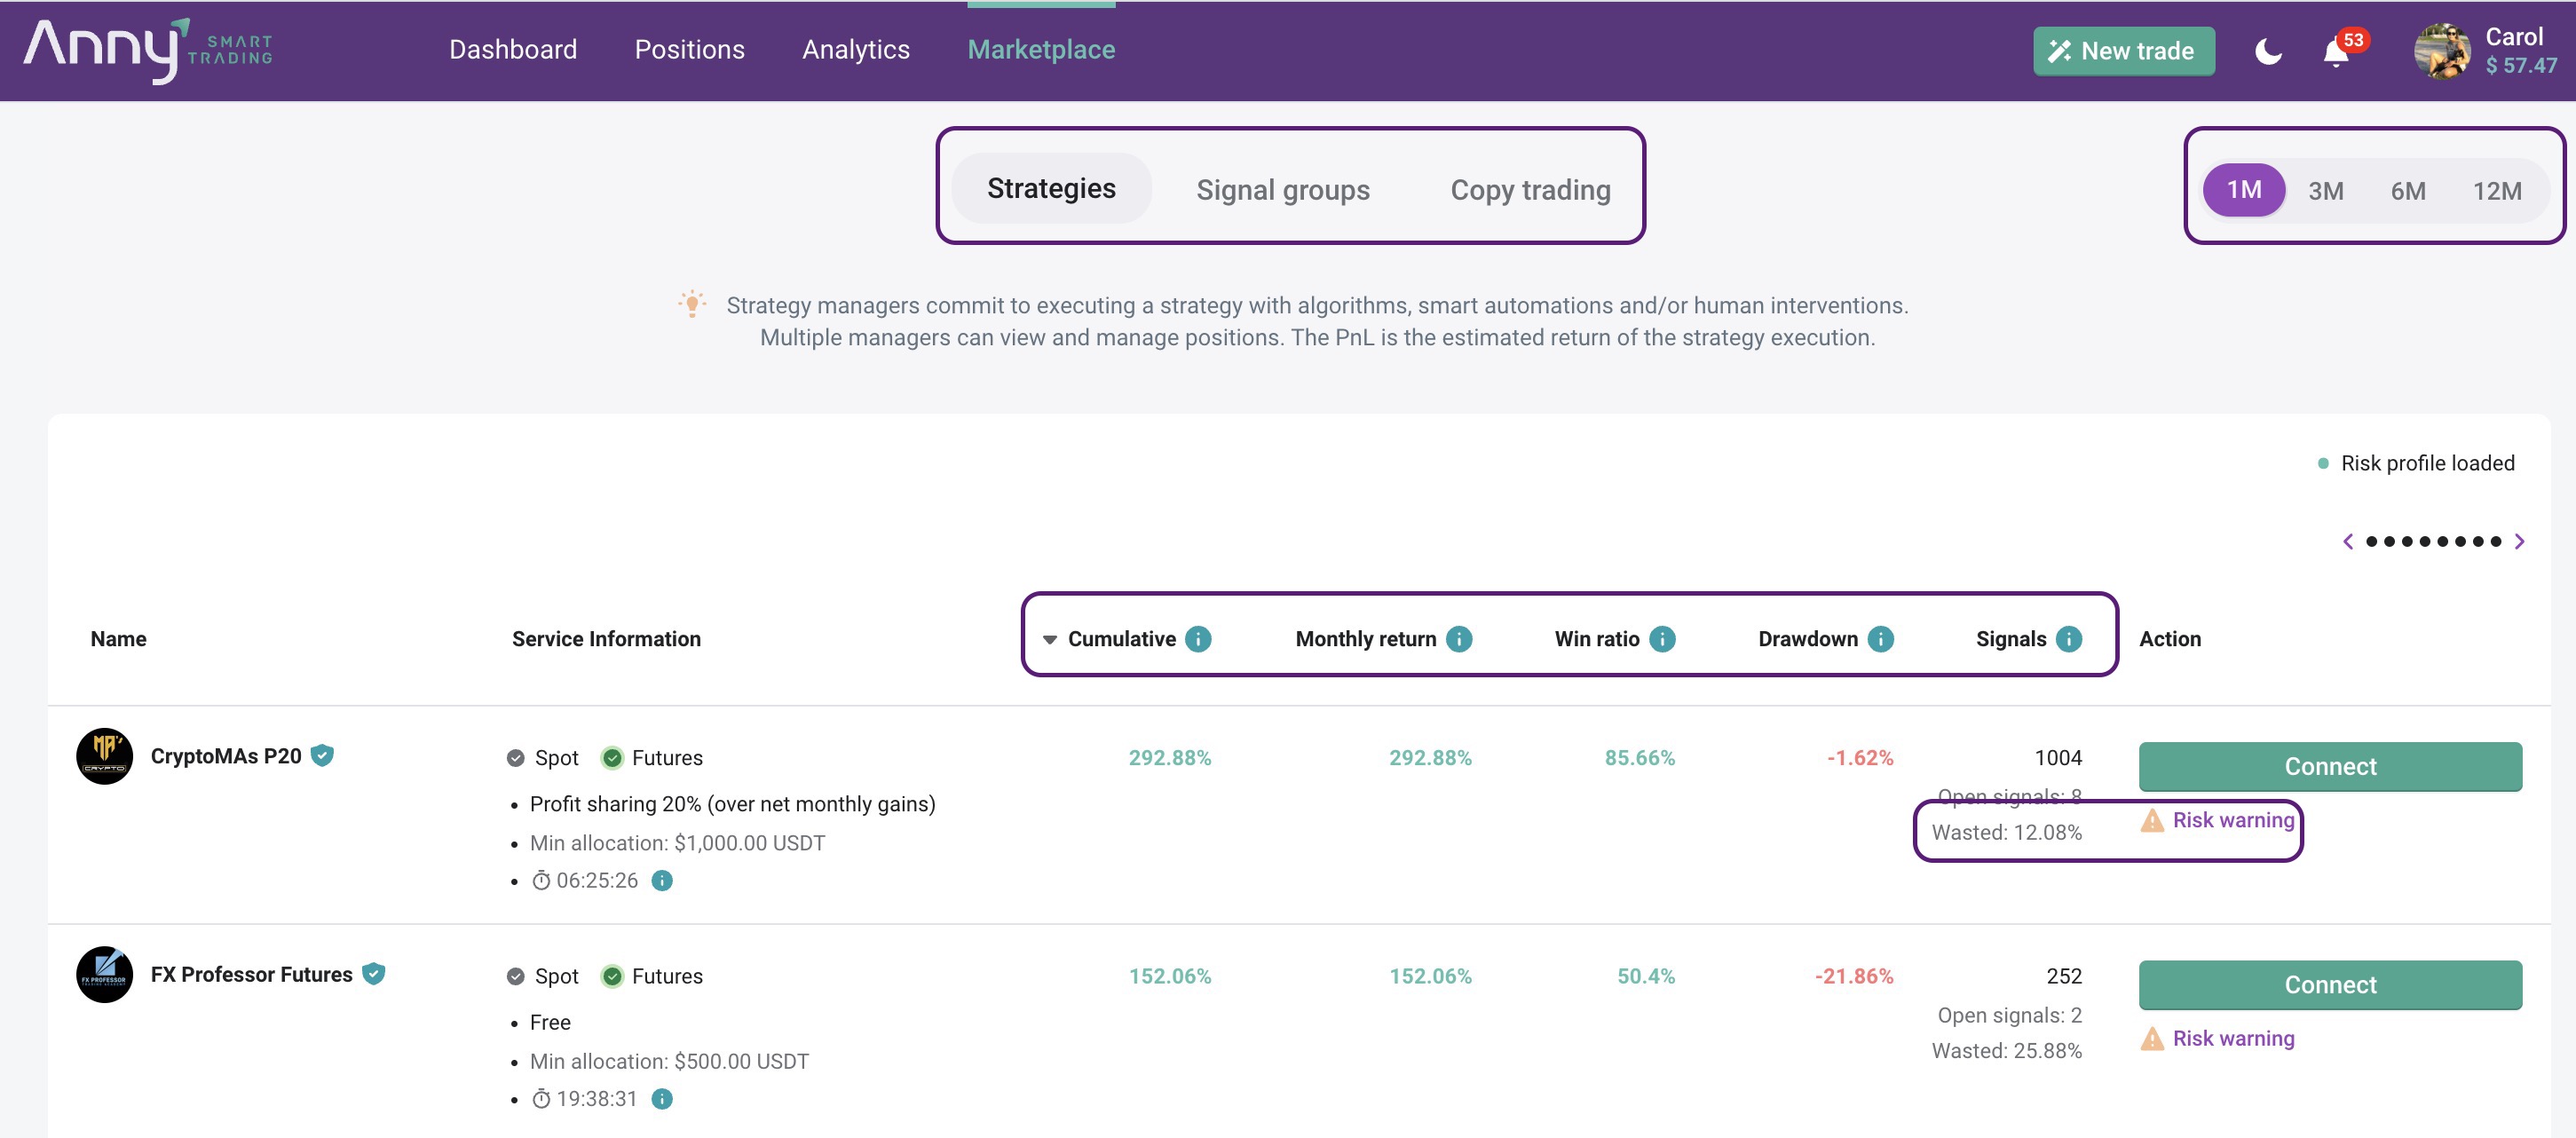
Task: Open notifications bell with 53 badge
Action: (2335, 51)
